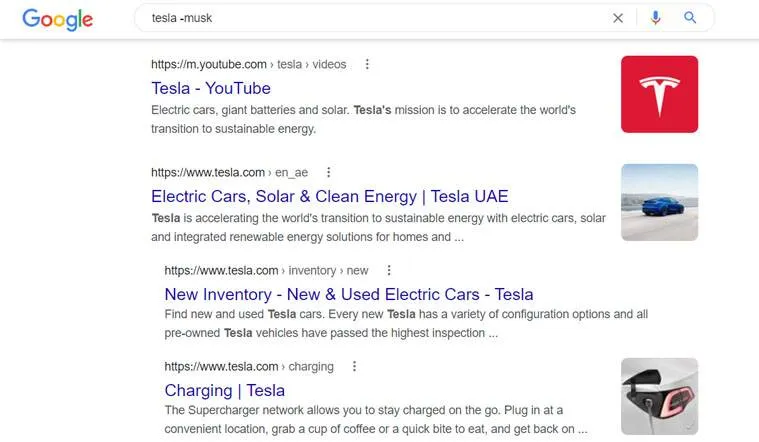759x442 pixels.
Task: Open options menu for charging result
Action: [x=354, y=366]
